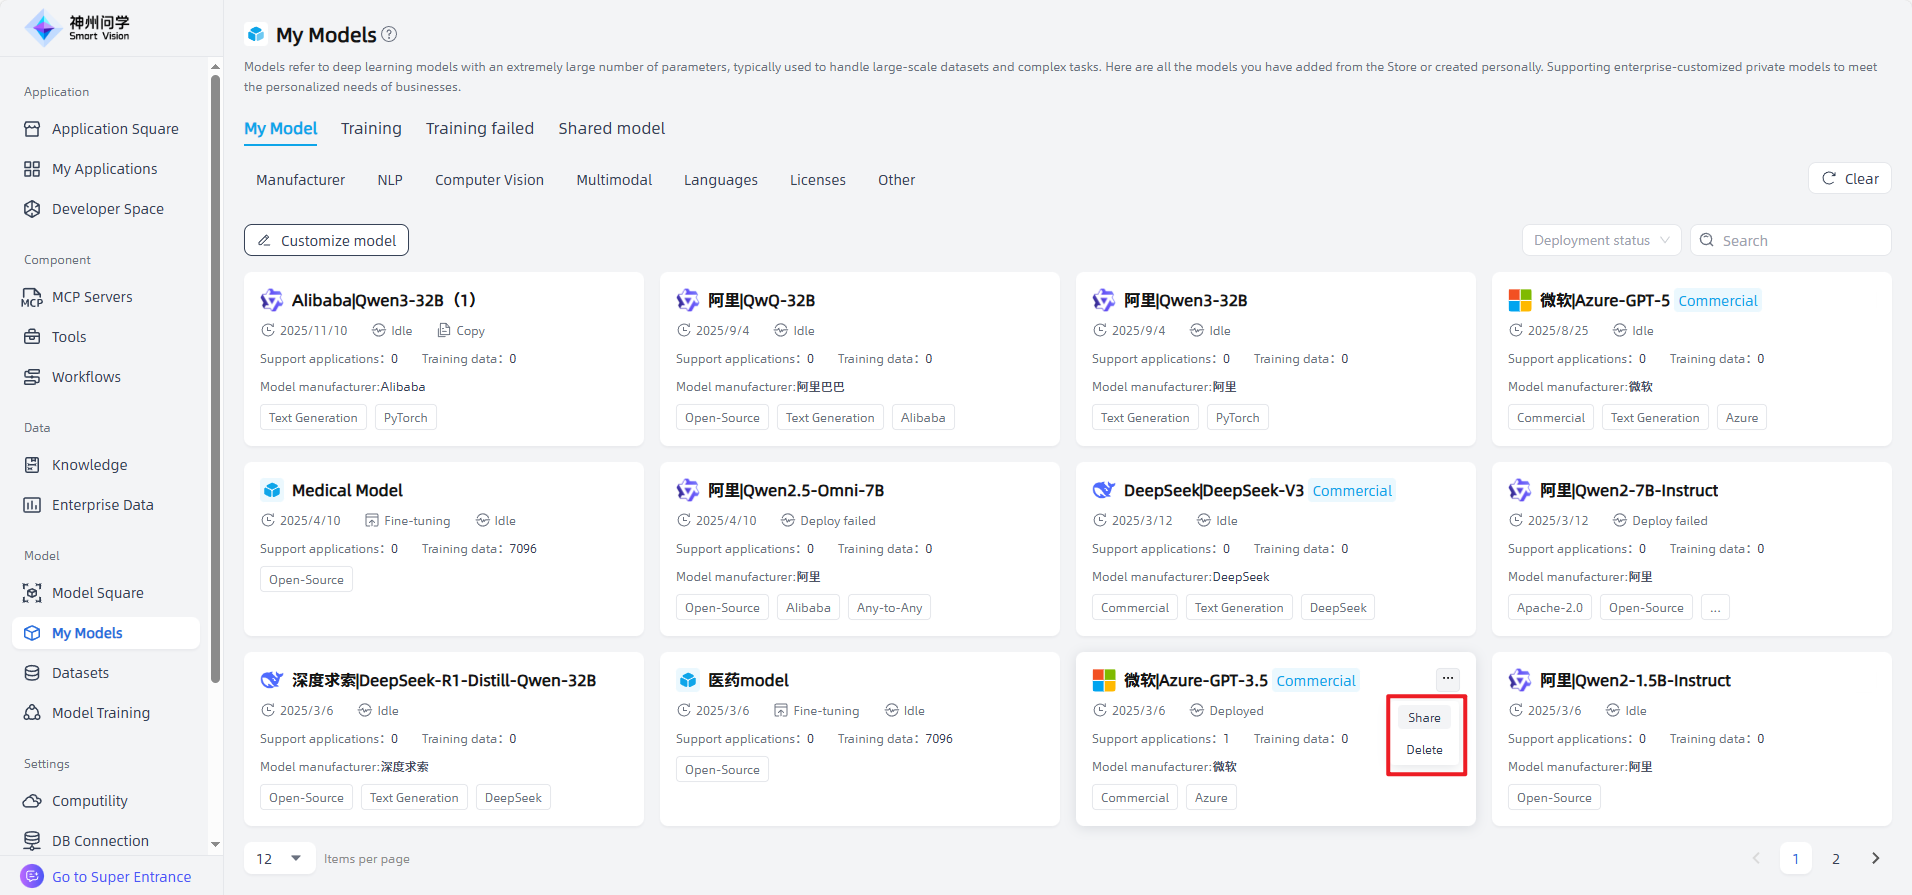The height and width of the screenshot is (895, 1912).
Task: Open the Shared model tab
Action: pyautogui.click(x=611, y=128)
